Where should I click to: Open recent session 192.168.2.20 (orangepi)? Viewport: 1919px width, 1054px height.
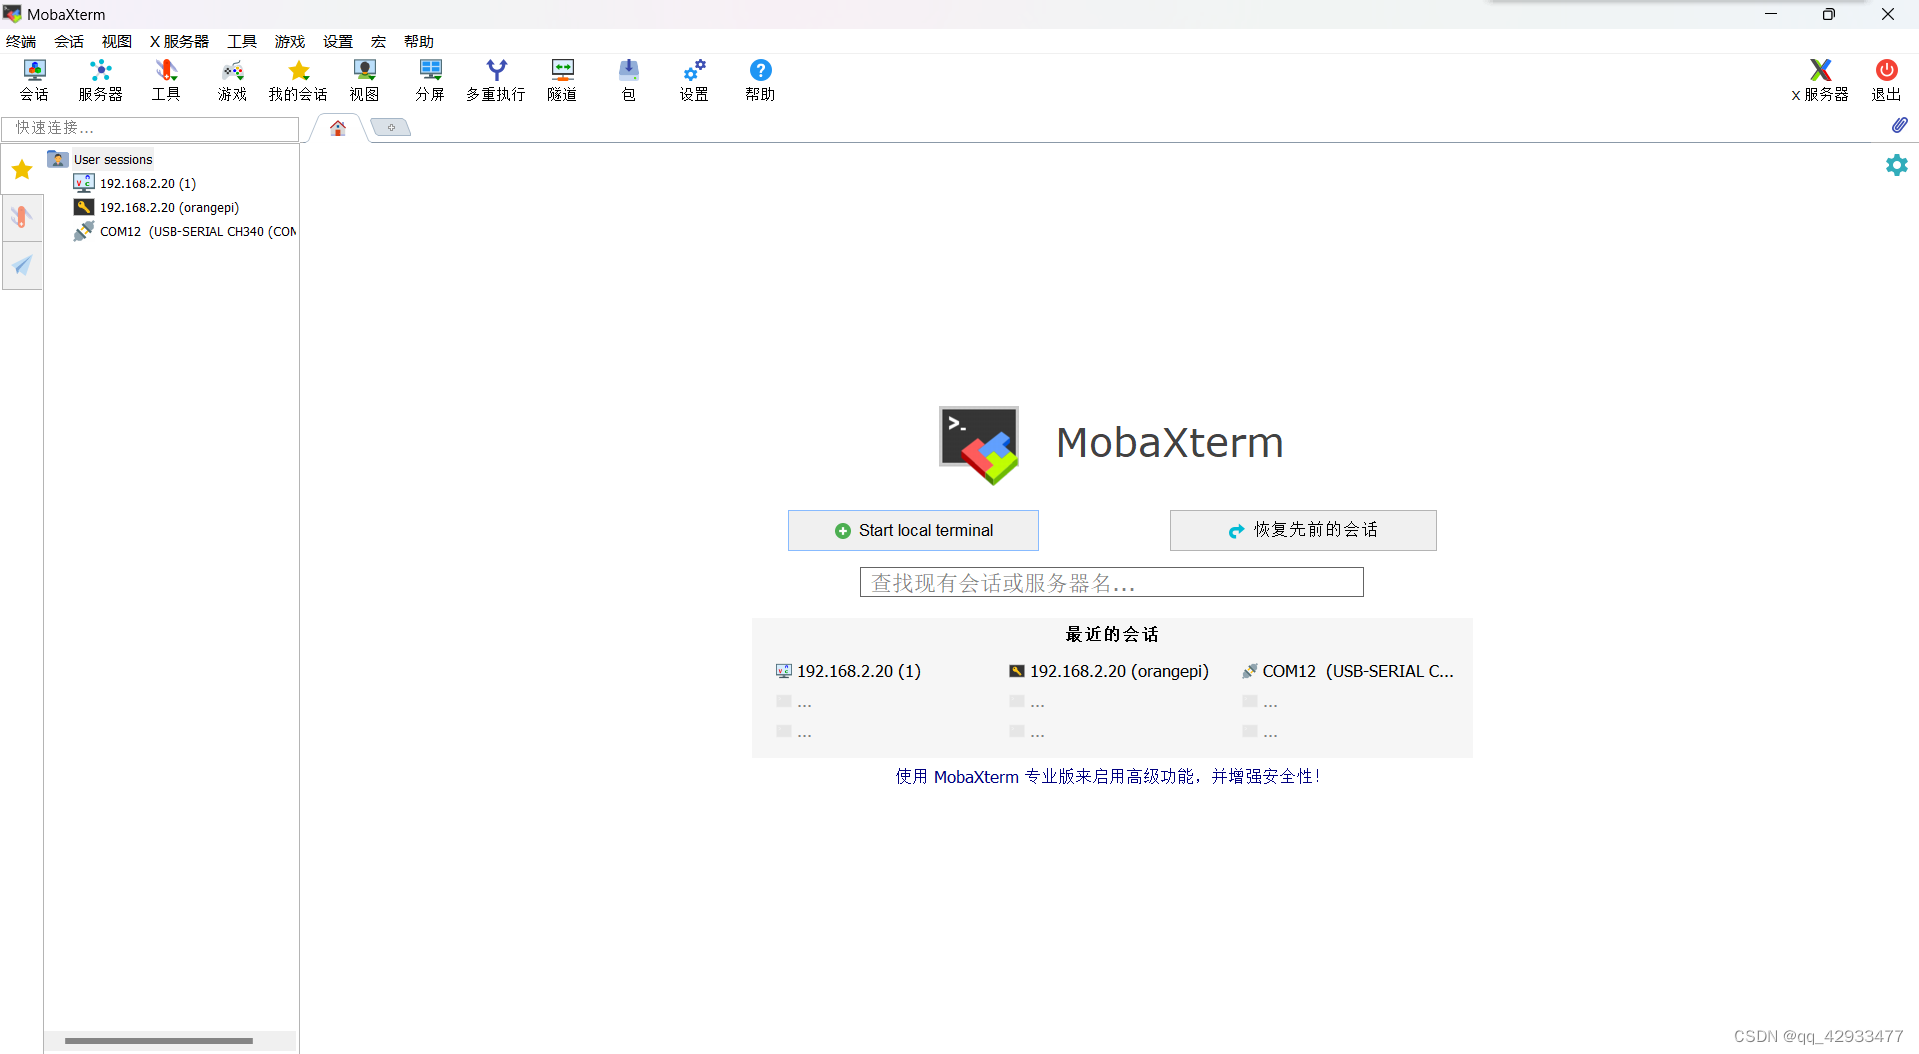[1108, 671]
